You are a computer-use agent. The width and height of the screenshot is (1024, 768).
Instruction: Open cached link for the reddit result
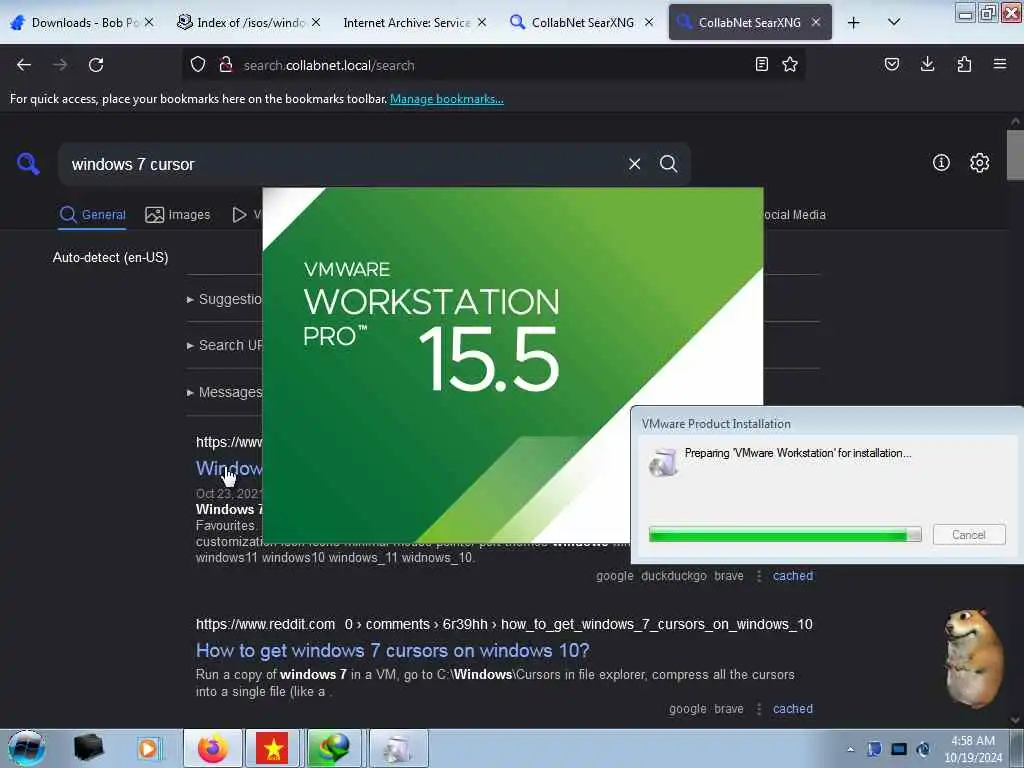tap(793, 709)
